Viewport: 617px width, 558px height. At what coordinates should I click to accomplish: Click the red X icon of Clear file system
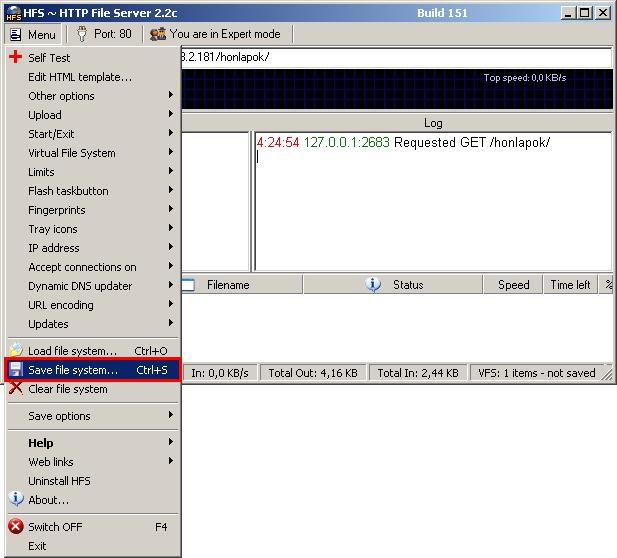pos(16,388)
